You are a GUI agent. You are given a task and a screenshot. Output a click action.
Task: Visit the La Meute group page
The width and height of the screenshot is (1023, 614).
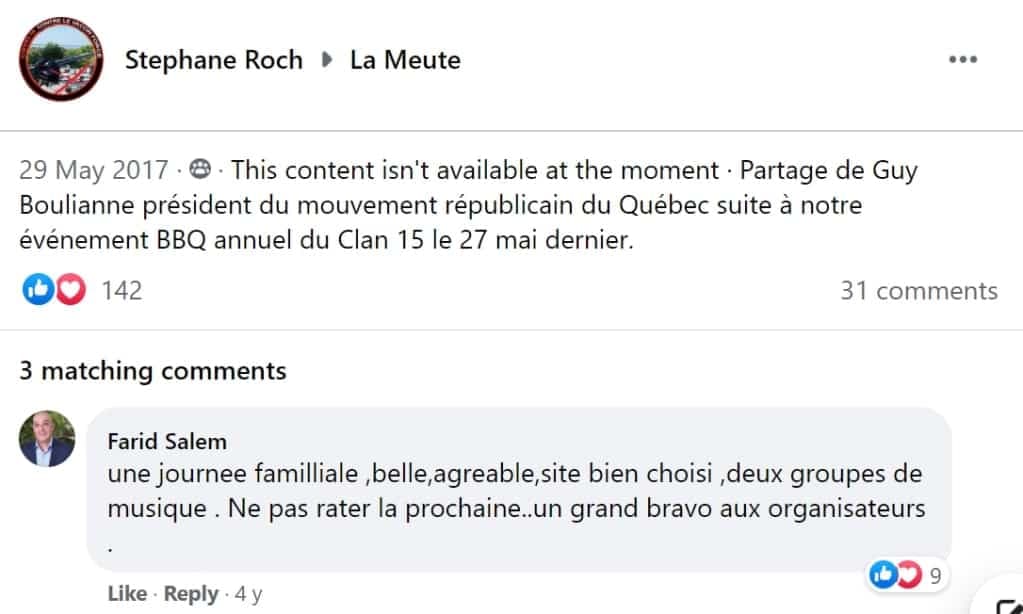coord(404,60)
